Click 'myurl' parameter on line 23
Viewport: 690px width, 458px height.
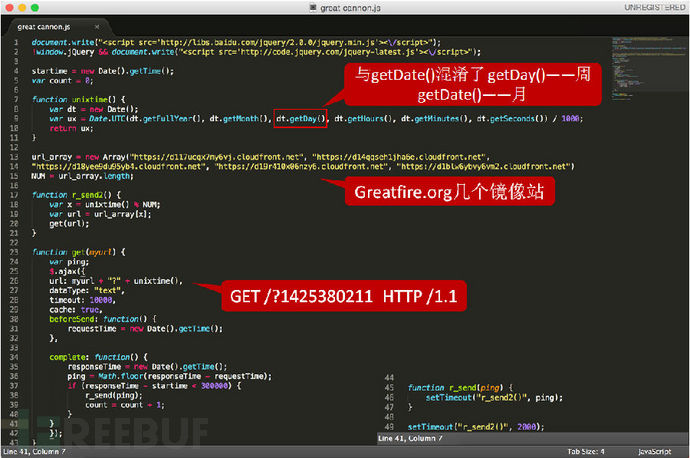[100, 252]
